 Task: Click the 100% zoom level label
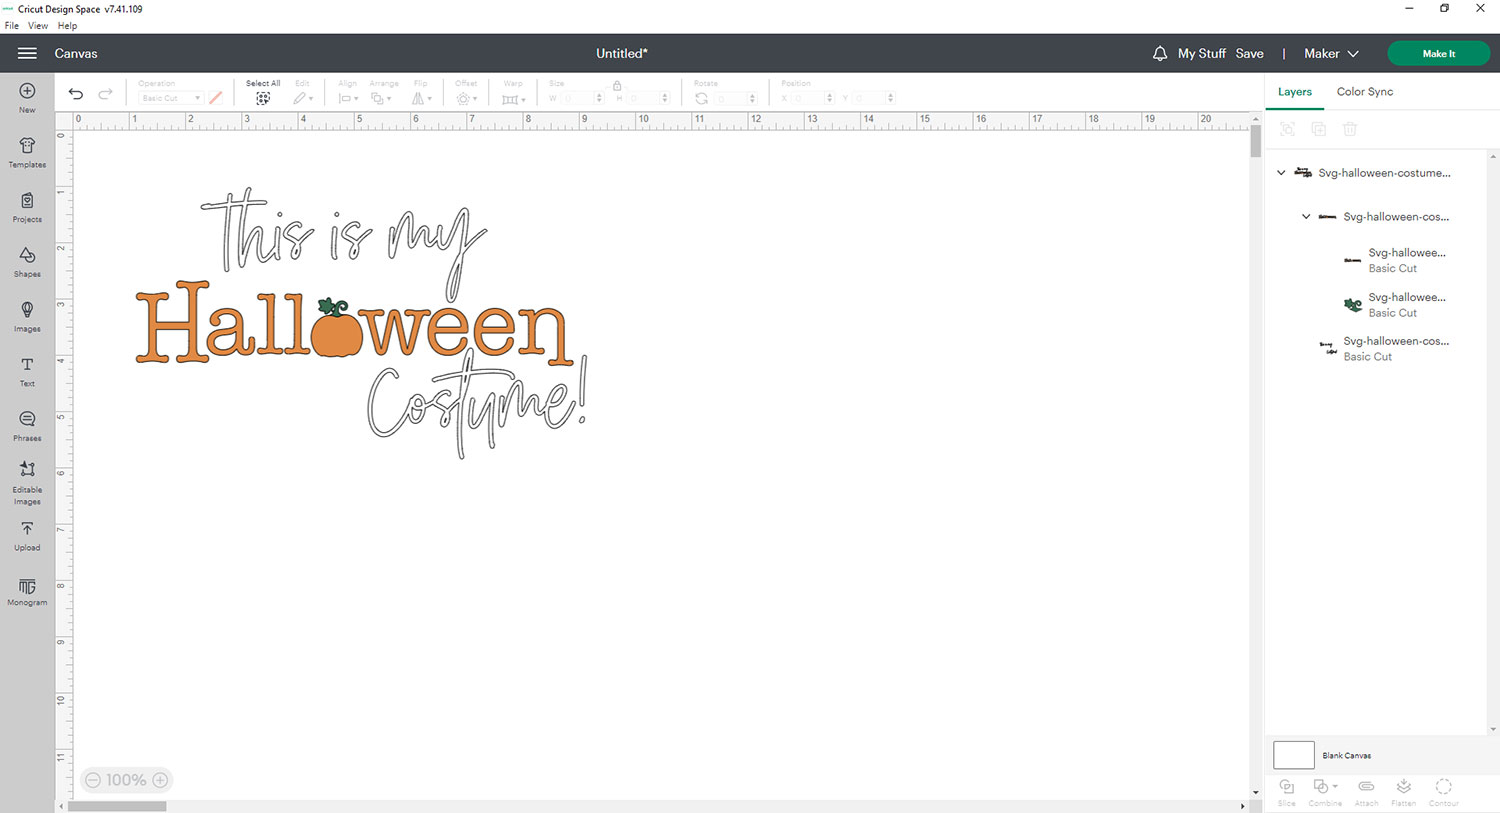(x=126, y=780)
